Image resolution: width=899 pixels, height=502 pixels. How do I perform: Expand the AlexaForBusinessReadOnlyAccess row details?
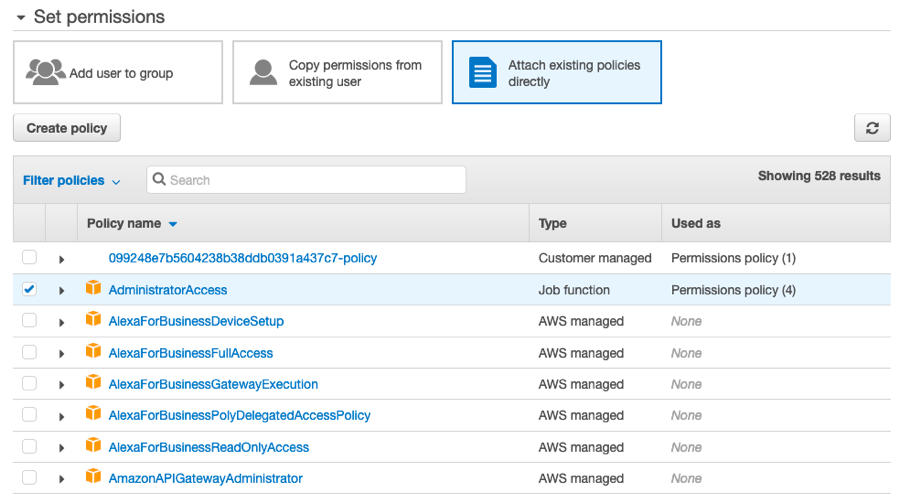pos(61,448)
